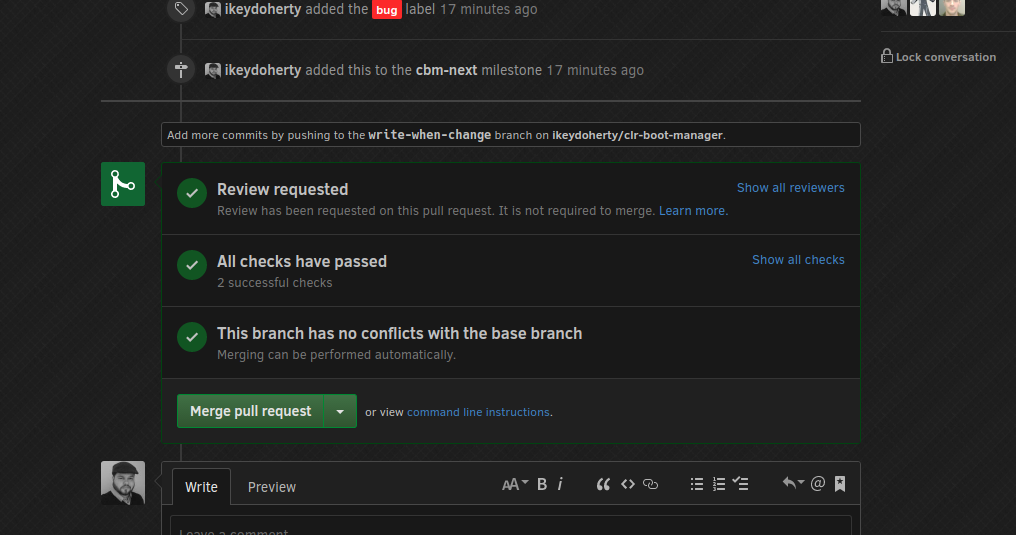Switch to the Preview tab
This screenshot has height=535, width=1016.
click(271, 486)
